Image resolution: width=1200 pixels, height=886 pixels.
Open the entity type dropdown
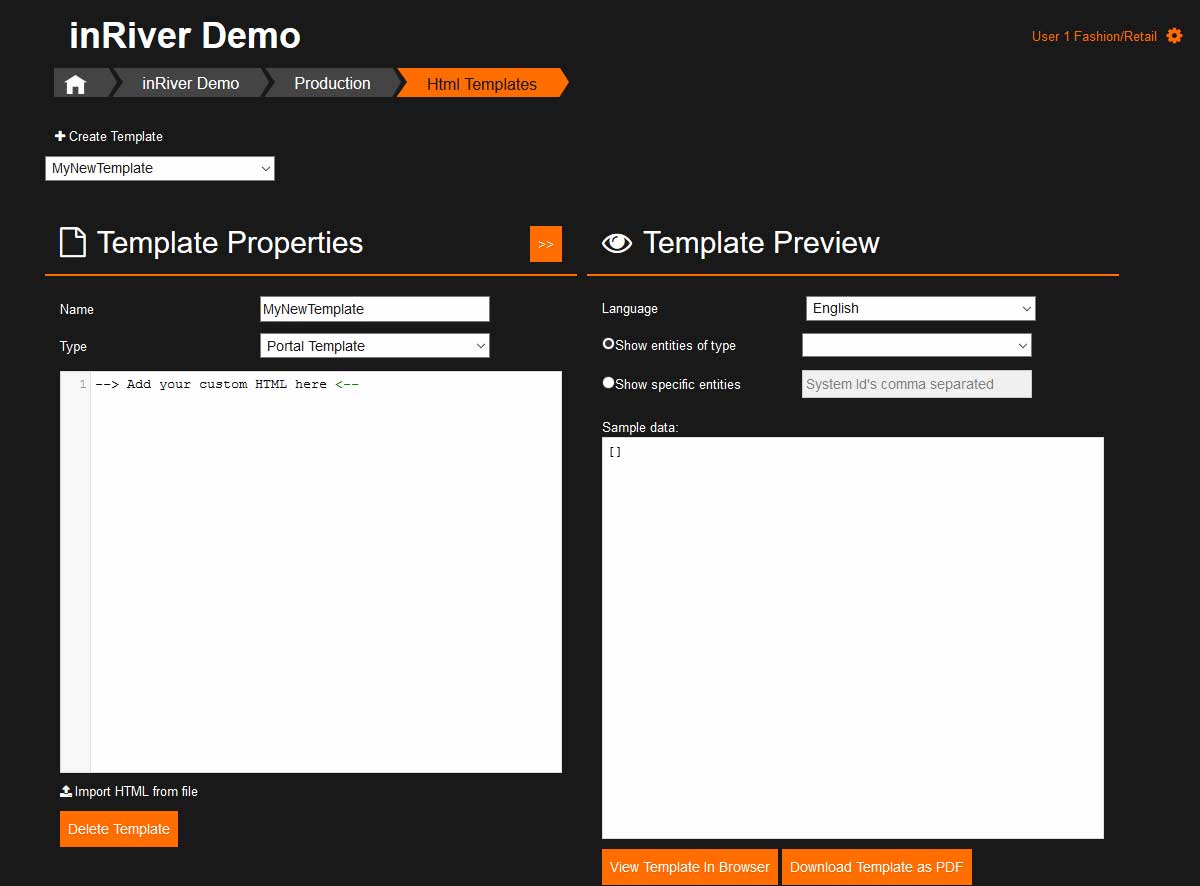click(x=917, y=345)
